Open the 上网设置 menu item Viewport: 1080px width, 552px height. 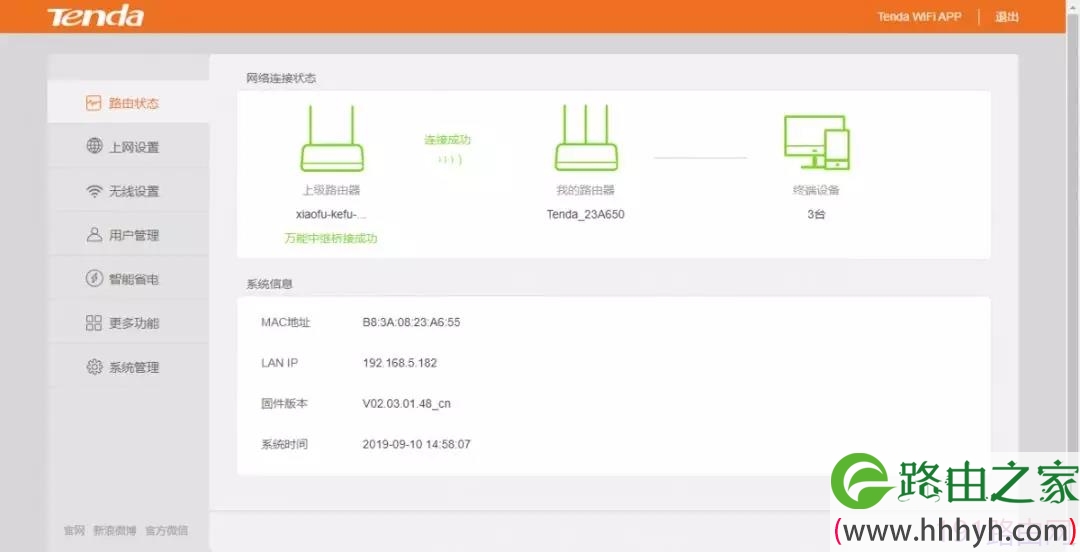pyautogui.click(x=128, y=147)
